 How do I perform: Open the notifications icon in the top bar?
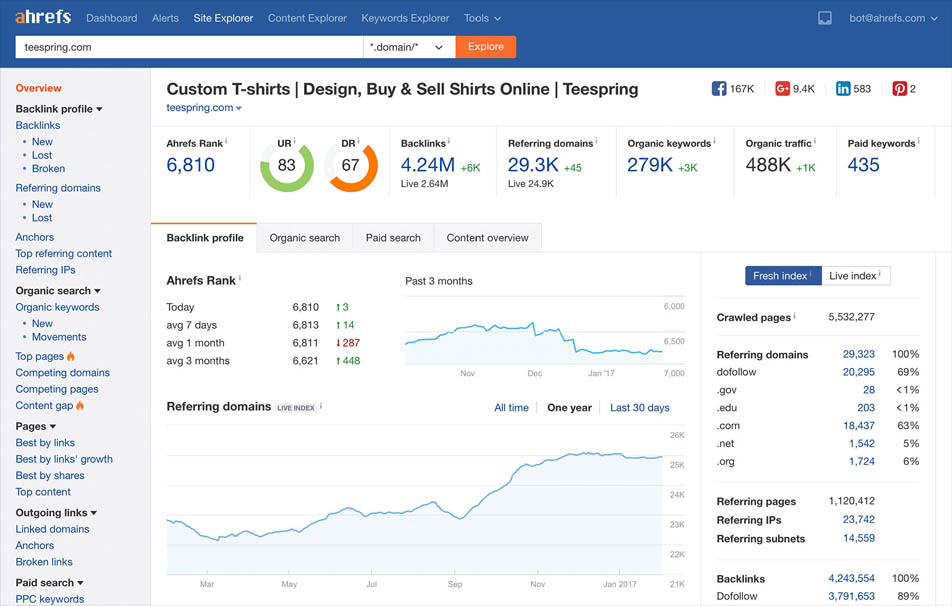[824, 17]
